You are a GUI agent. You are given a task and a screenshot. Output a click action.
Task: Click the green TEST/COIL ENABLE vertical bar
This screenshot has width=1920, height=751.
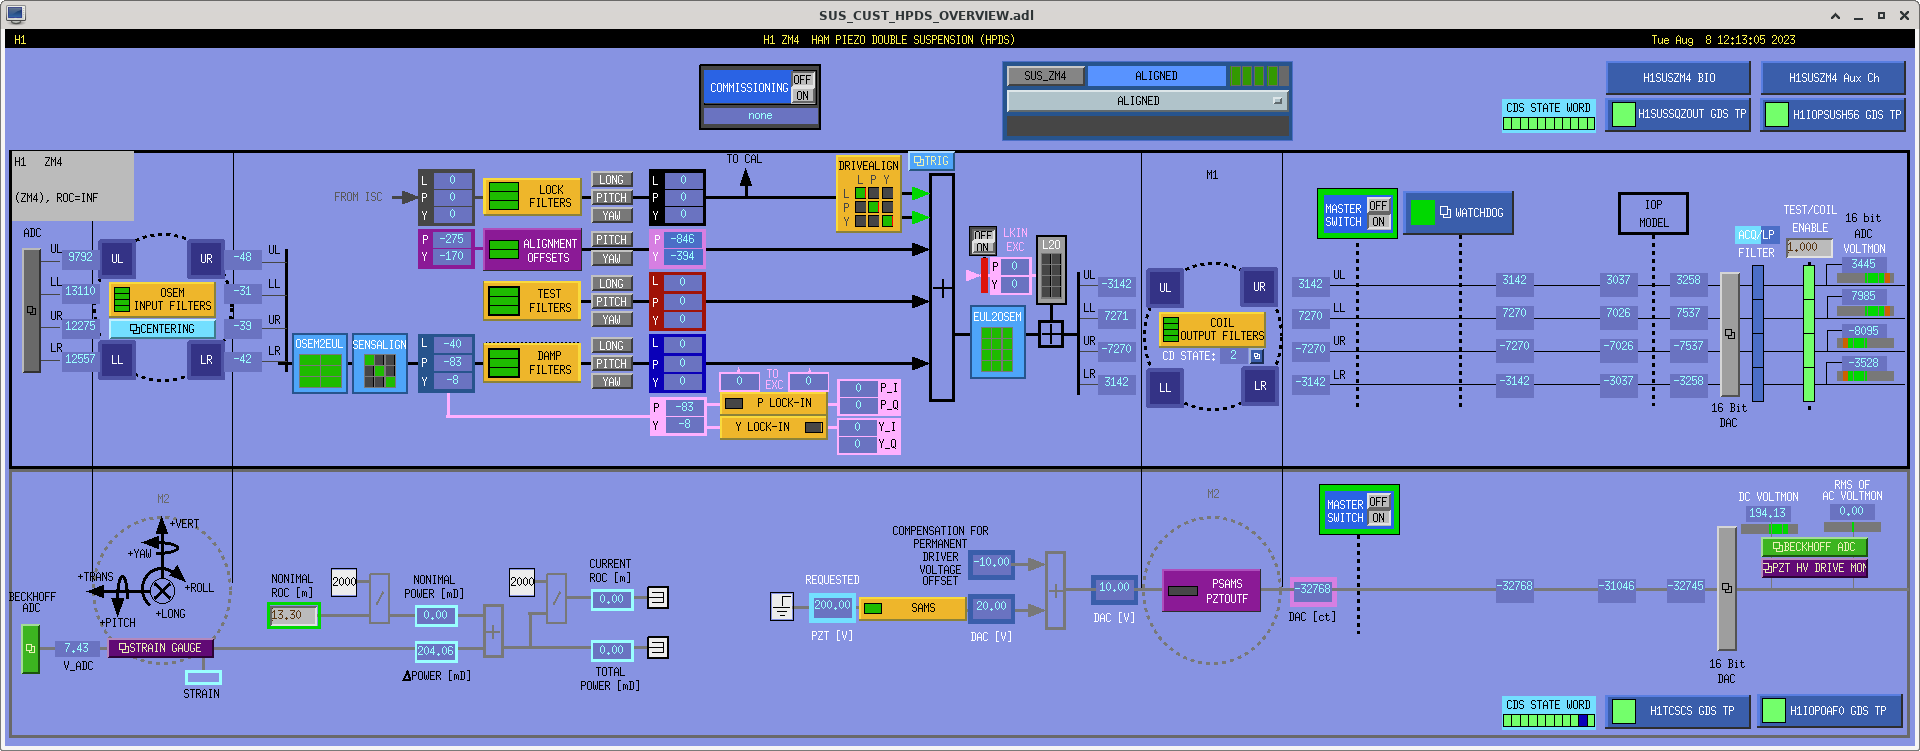(1808, 333)
